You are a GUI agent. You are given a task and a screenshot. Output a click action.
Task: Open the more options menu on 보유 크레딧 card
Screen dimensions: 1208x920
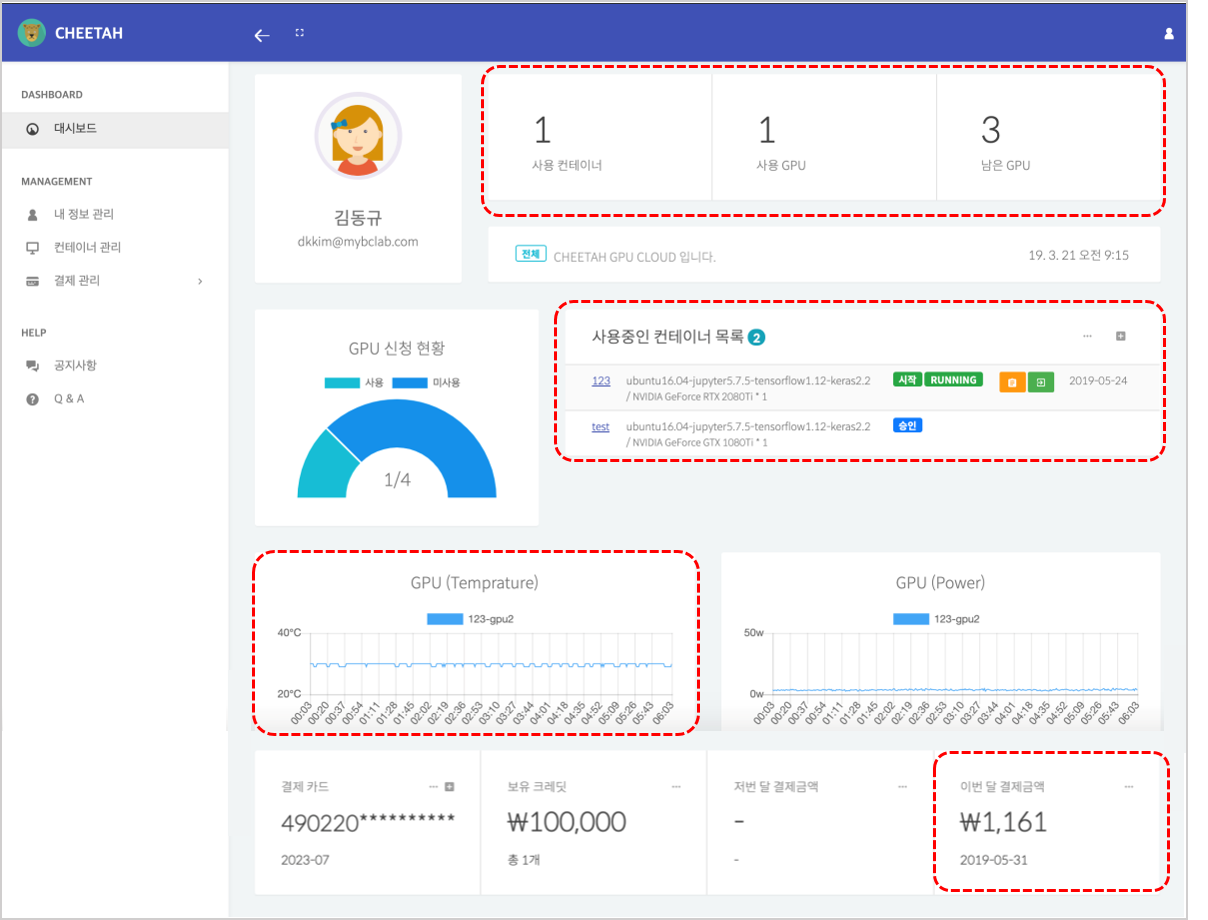click(x=676, y=787)
